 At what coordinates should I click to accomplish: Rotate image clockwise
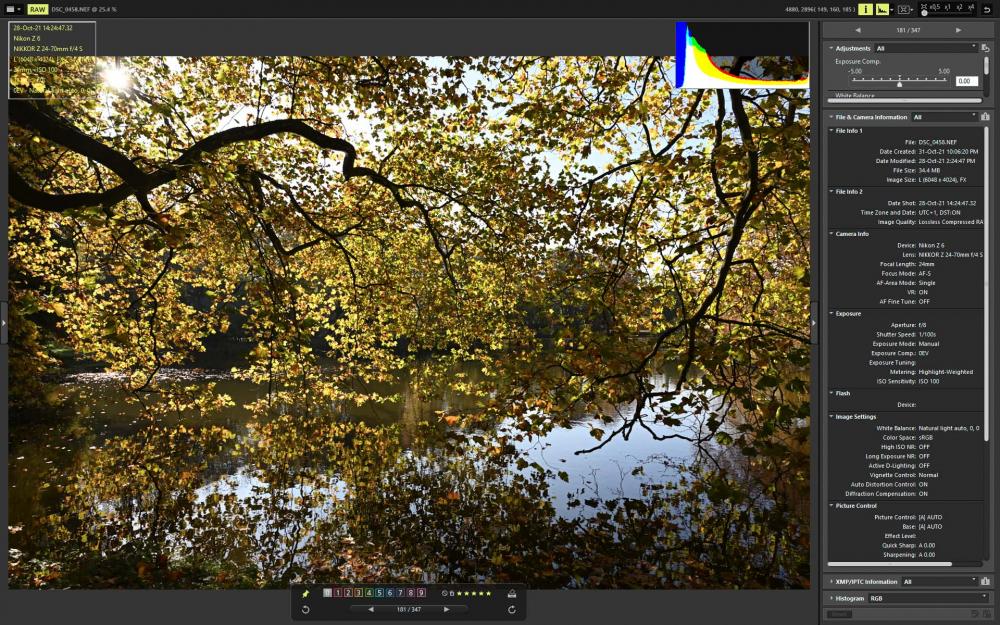[x=511, y=610]
